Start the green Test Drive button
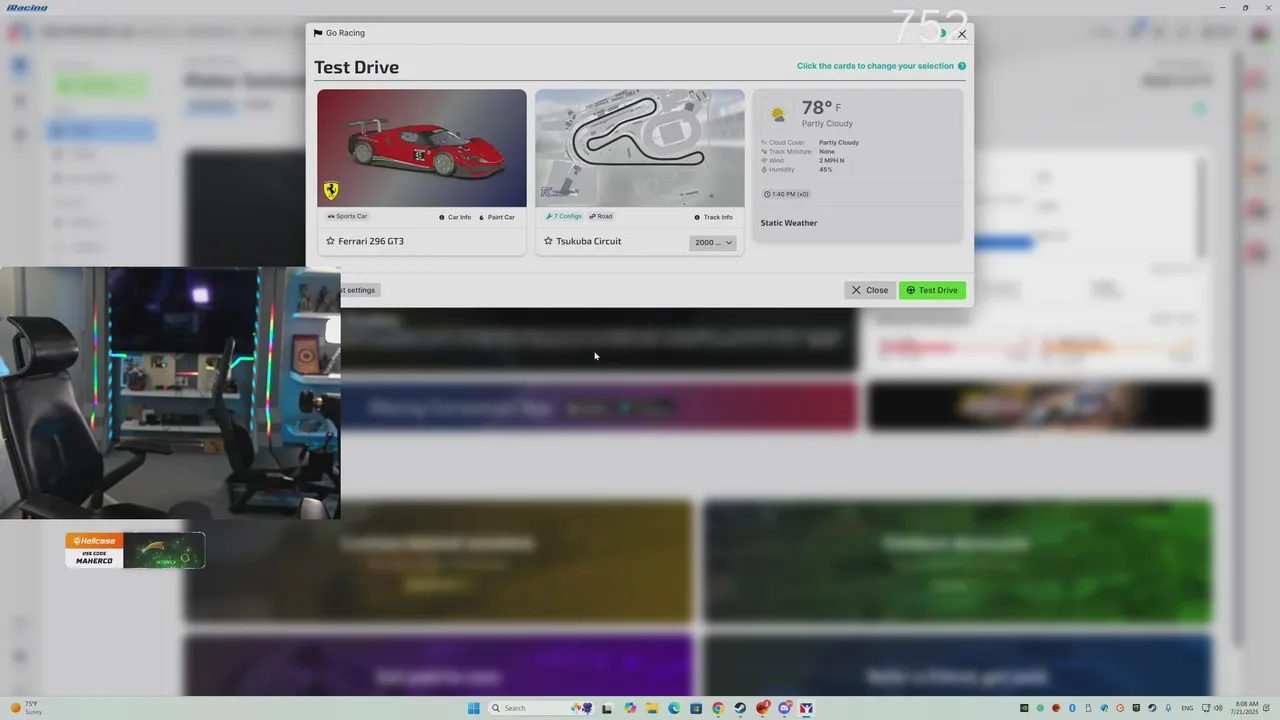The width and height of the screenshot is (1280, 720). (932, 290)
